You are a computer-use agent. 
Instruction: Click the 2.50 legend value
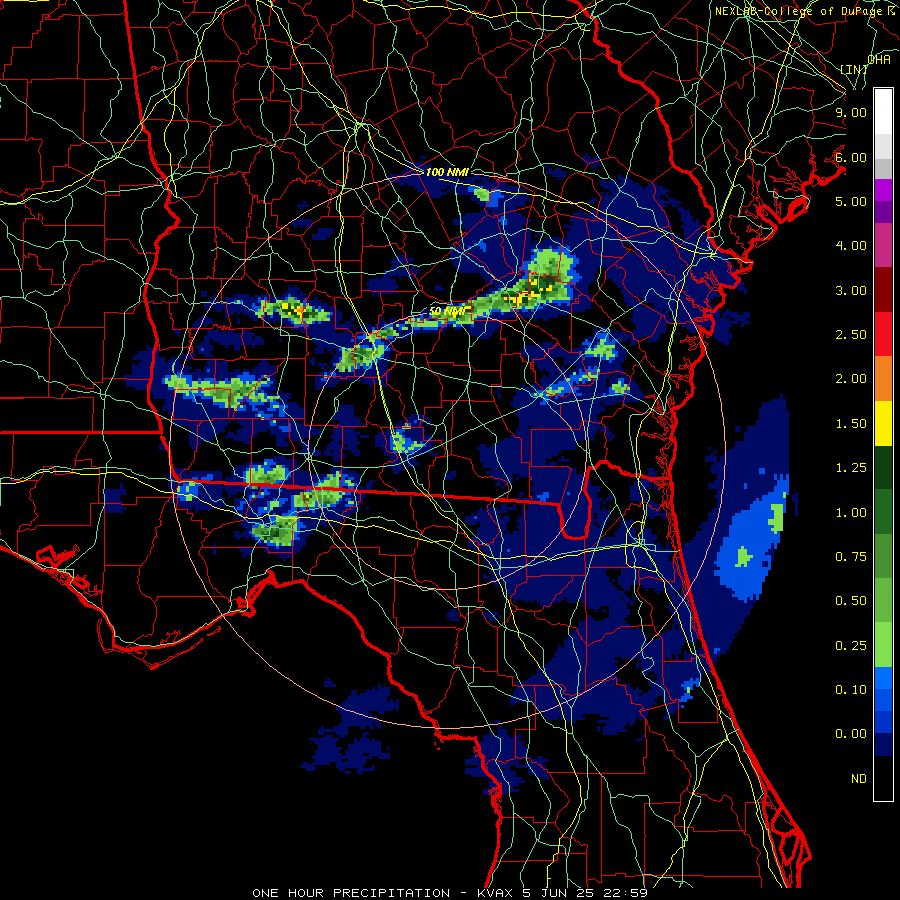(851, 335)
